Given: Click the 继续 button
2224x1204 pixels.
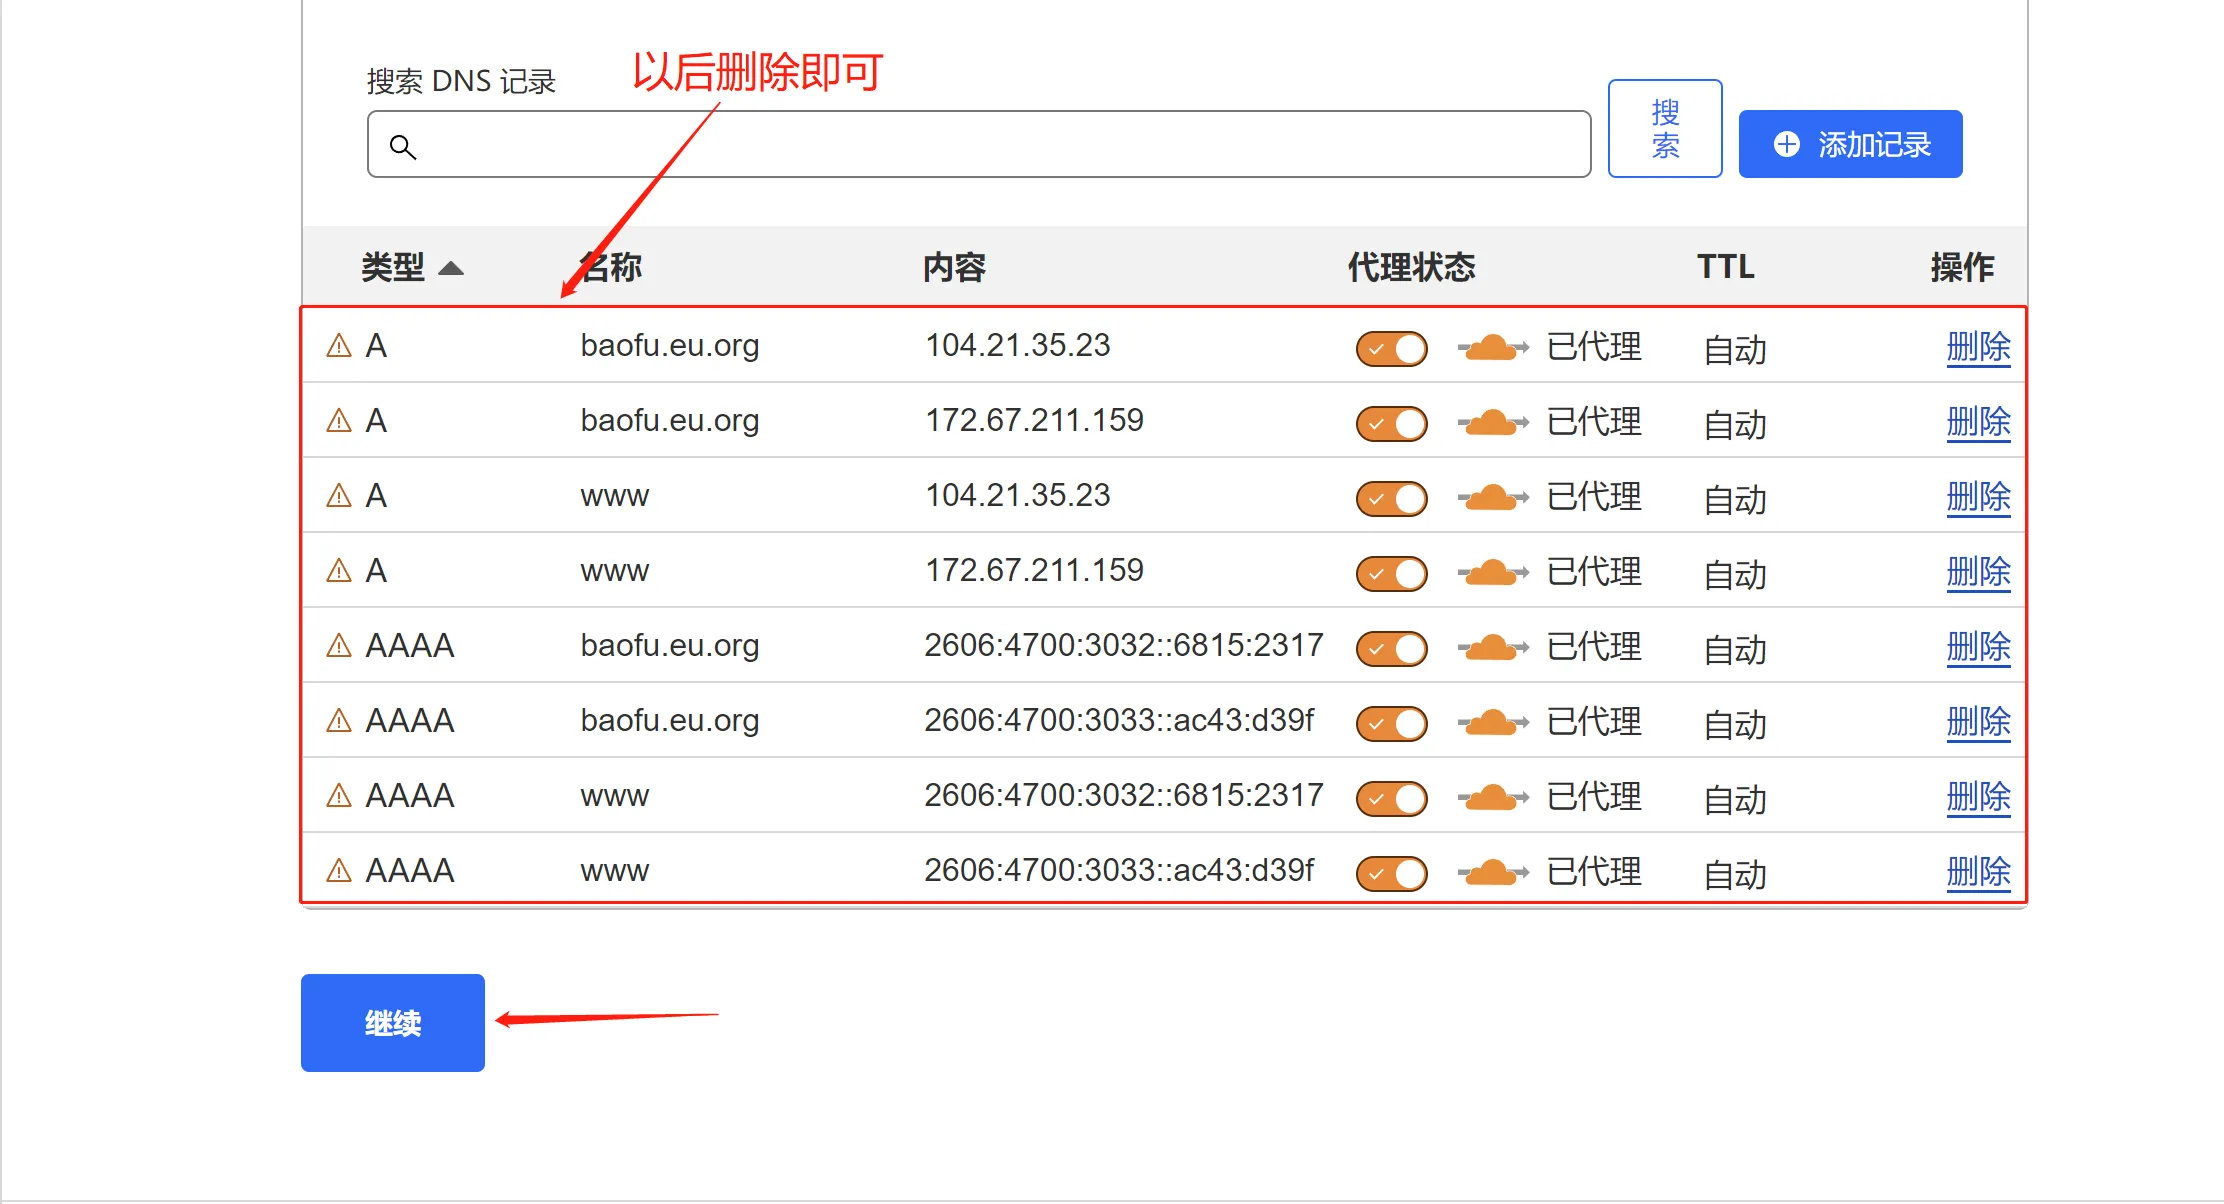Looking at the screenshot, I should pyautogui.click(x=392, y=1022).
